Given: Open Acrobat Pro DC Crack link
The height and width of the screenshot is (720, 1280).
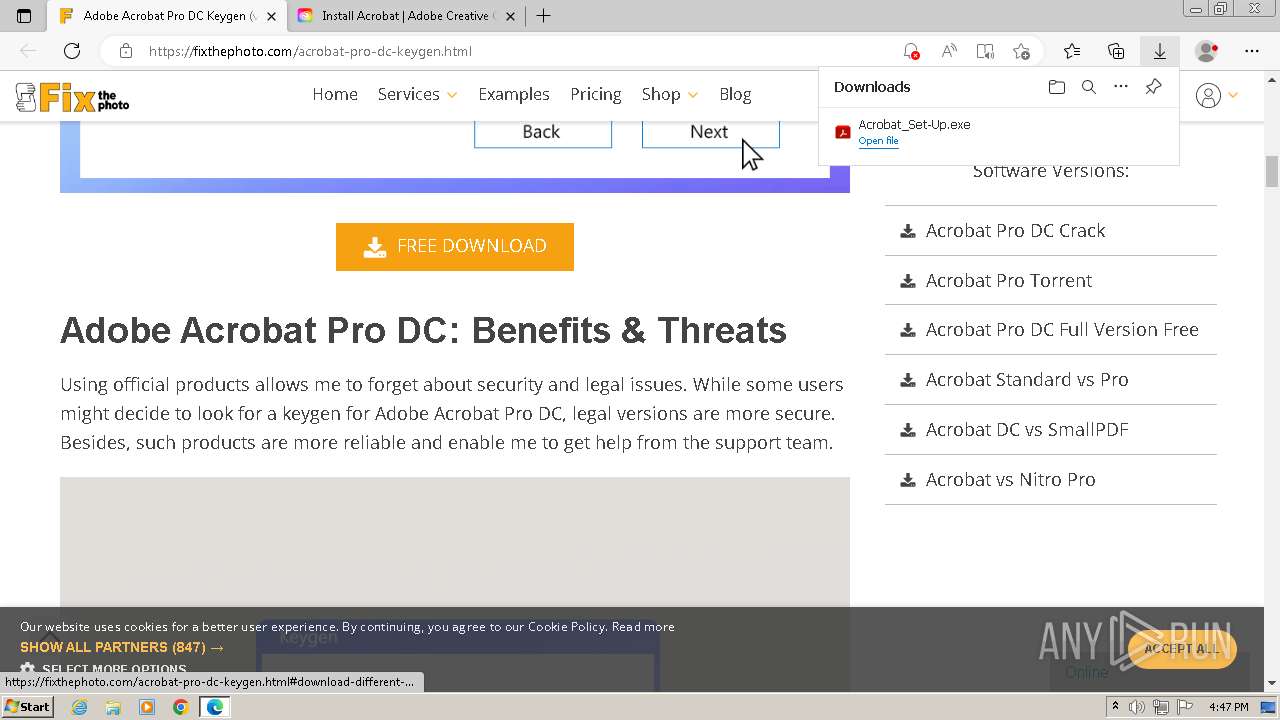Looking at the screenshot, I should click(1016, 230).
